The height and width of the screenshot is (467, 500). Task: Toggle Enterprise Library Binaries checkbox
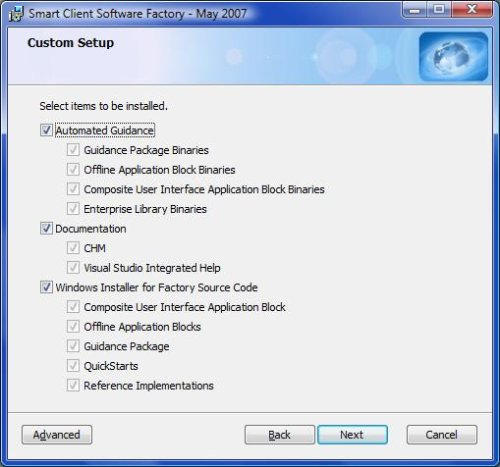pyautogui.click(x=73, y=209)
